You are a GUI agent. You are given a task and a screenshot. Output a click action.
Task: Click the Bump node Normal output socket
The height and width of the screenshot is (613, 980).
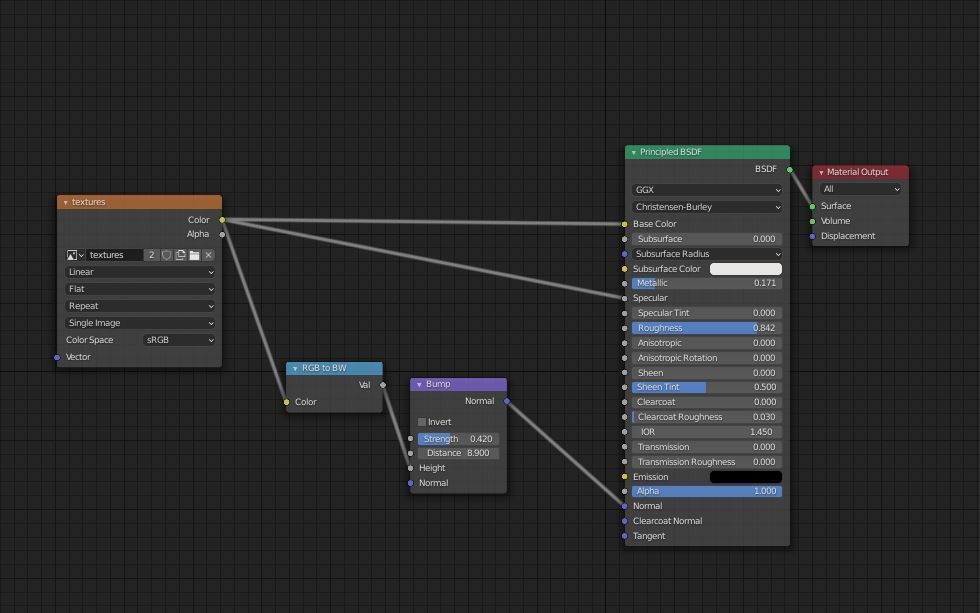pos(506,401)
